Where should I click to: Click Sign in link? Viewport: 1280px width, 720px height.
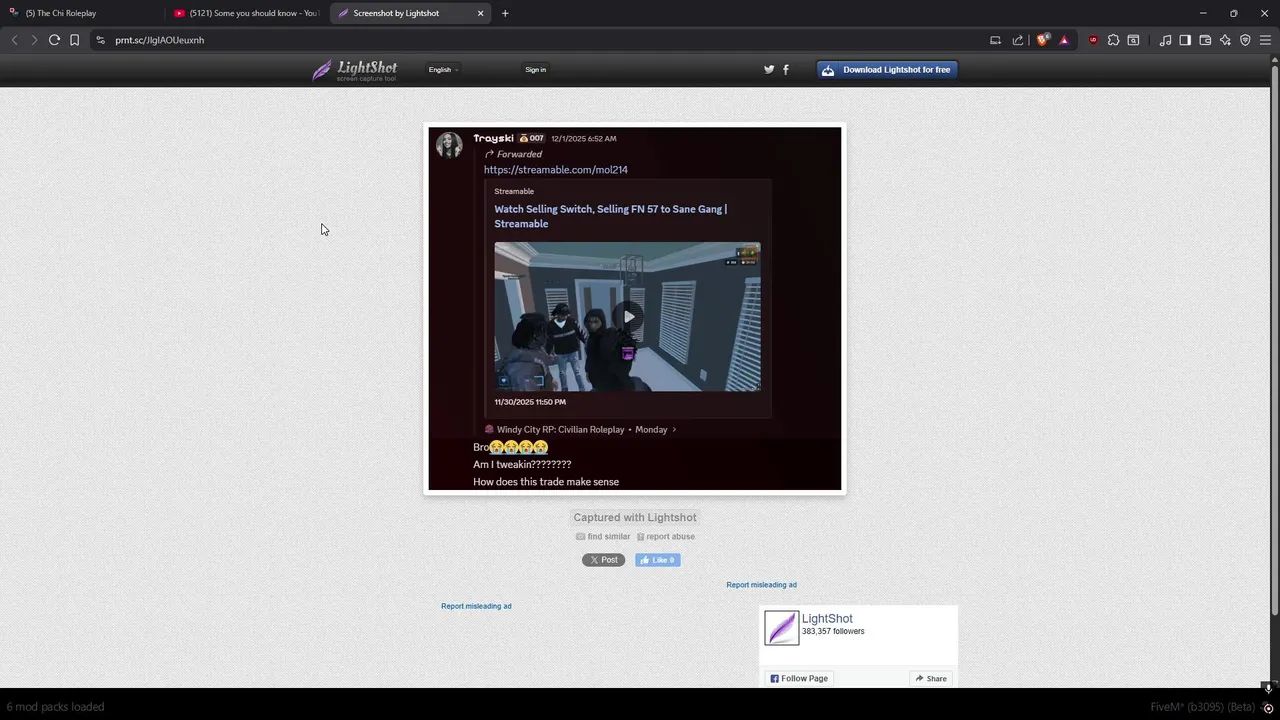535,70
